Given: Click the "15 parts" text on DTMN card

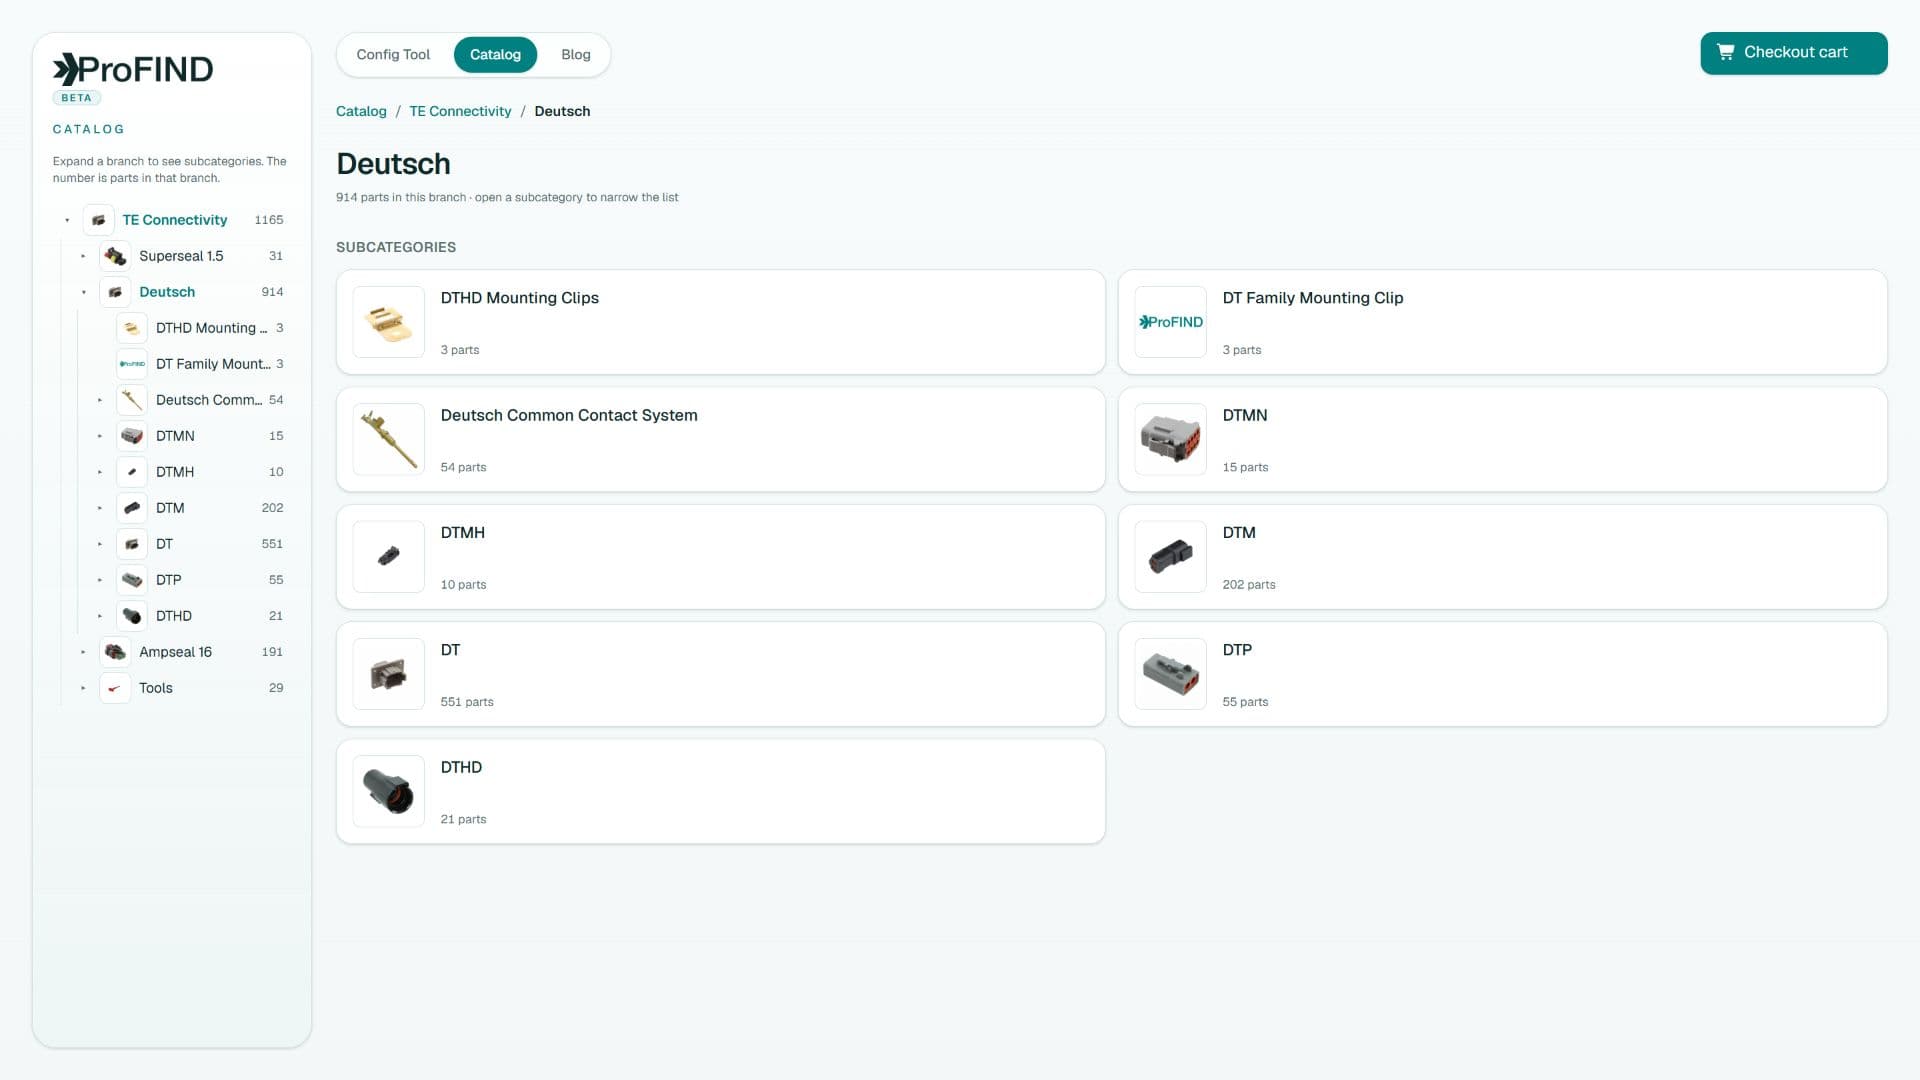Looking at the screenshot, I should [1245, 467].
